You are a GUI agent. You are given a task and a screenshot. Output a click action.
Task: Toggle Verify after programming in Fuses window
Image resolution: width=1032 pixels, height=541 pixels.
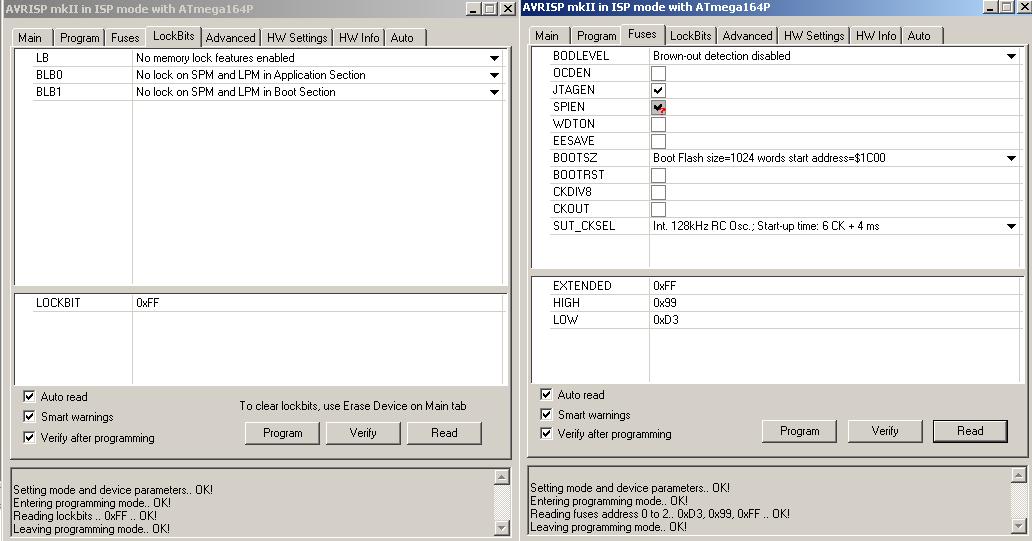coord(546,433)
